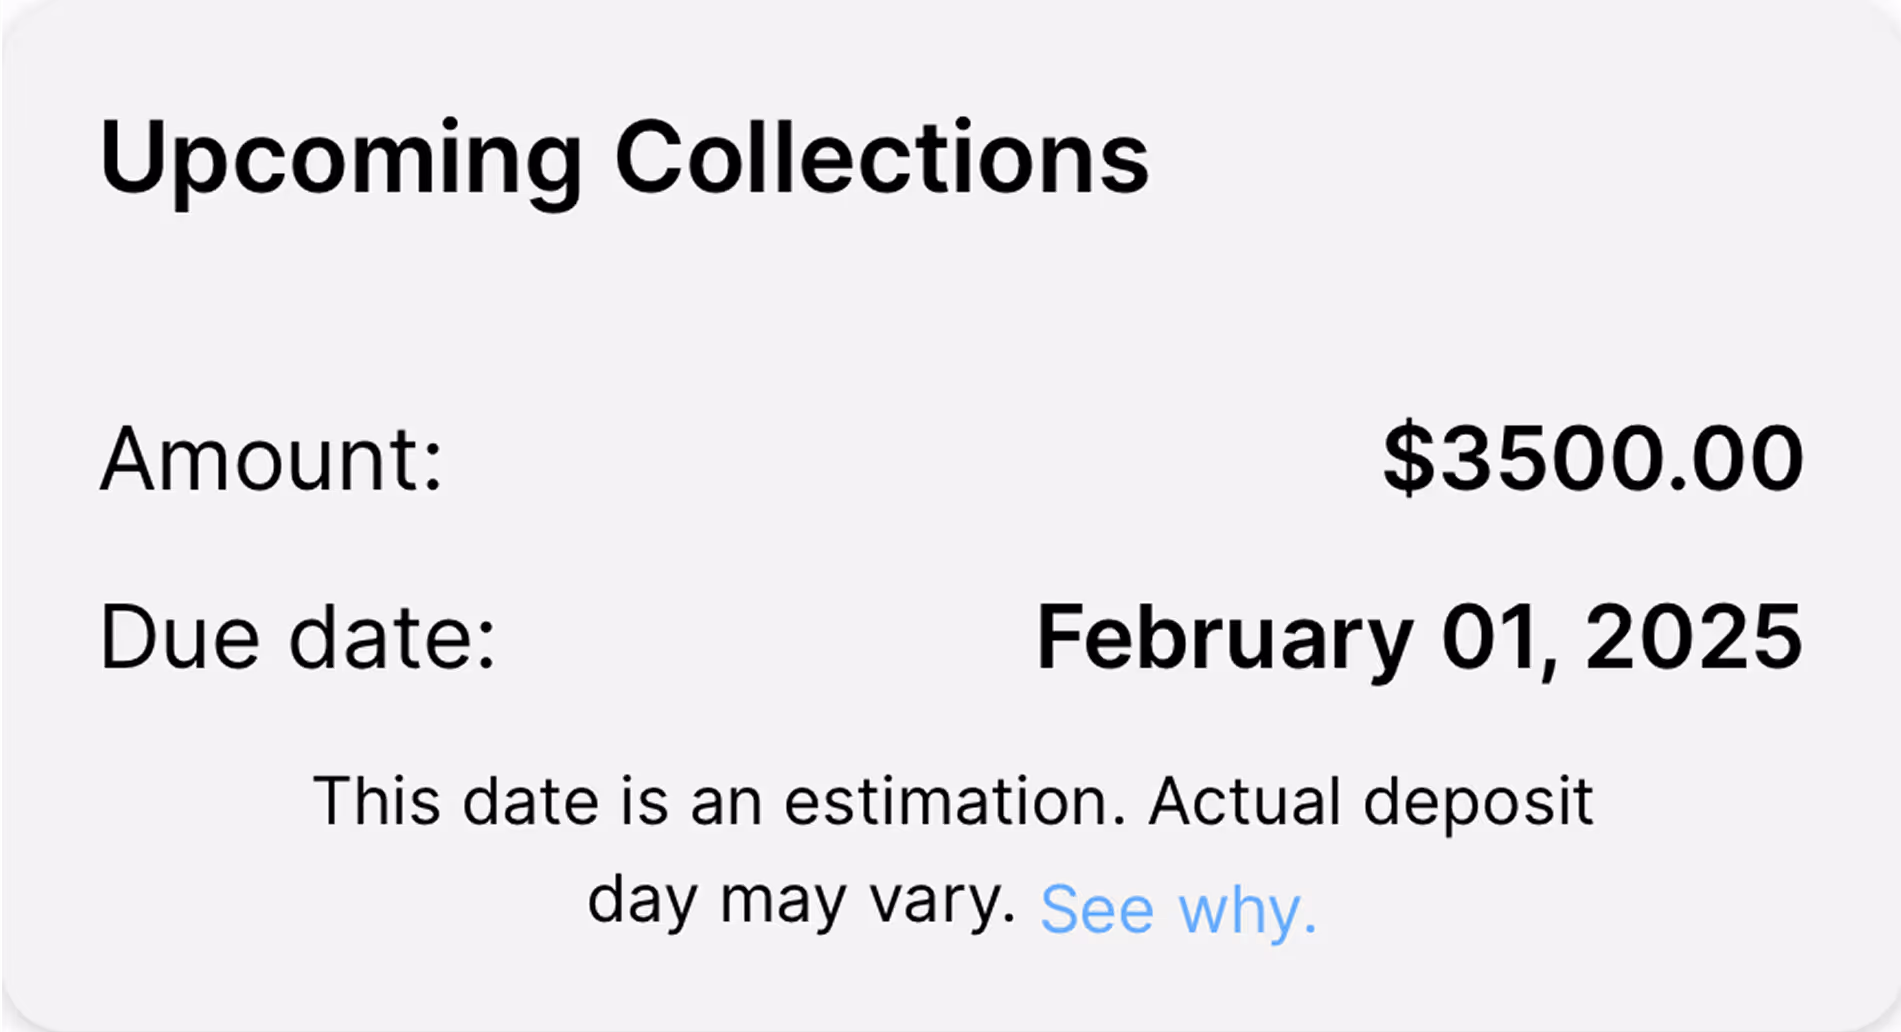This screenshot has width=1901, height=1032.
Task: Click the word "See" in the blue link
Action: point(1096,909)
